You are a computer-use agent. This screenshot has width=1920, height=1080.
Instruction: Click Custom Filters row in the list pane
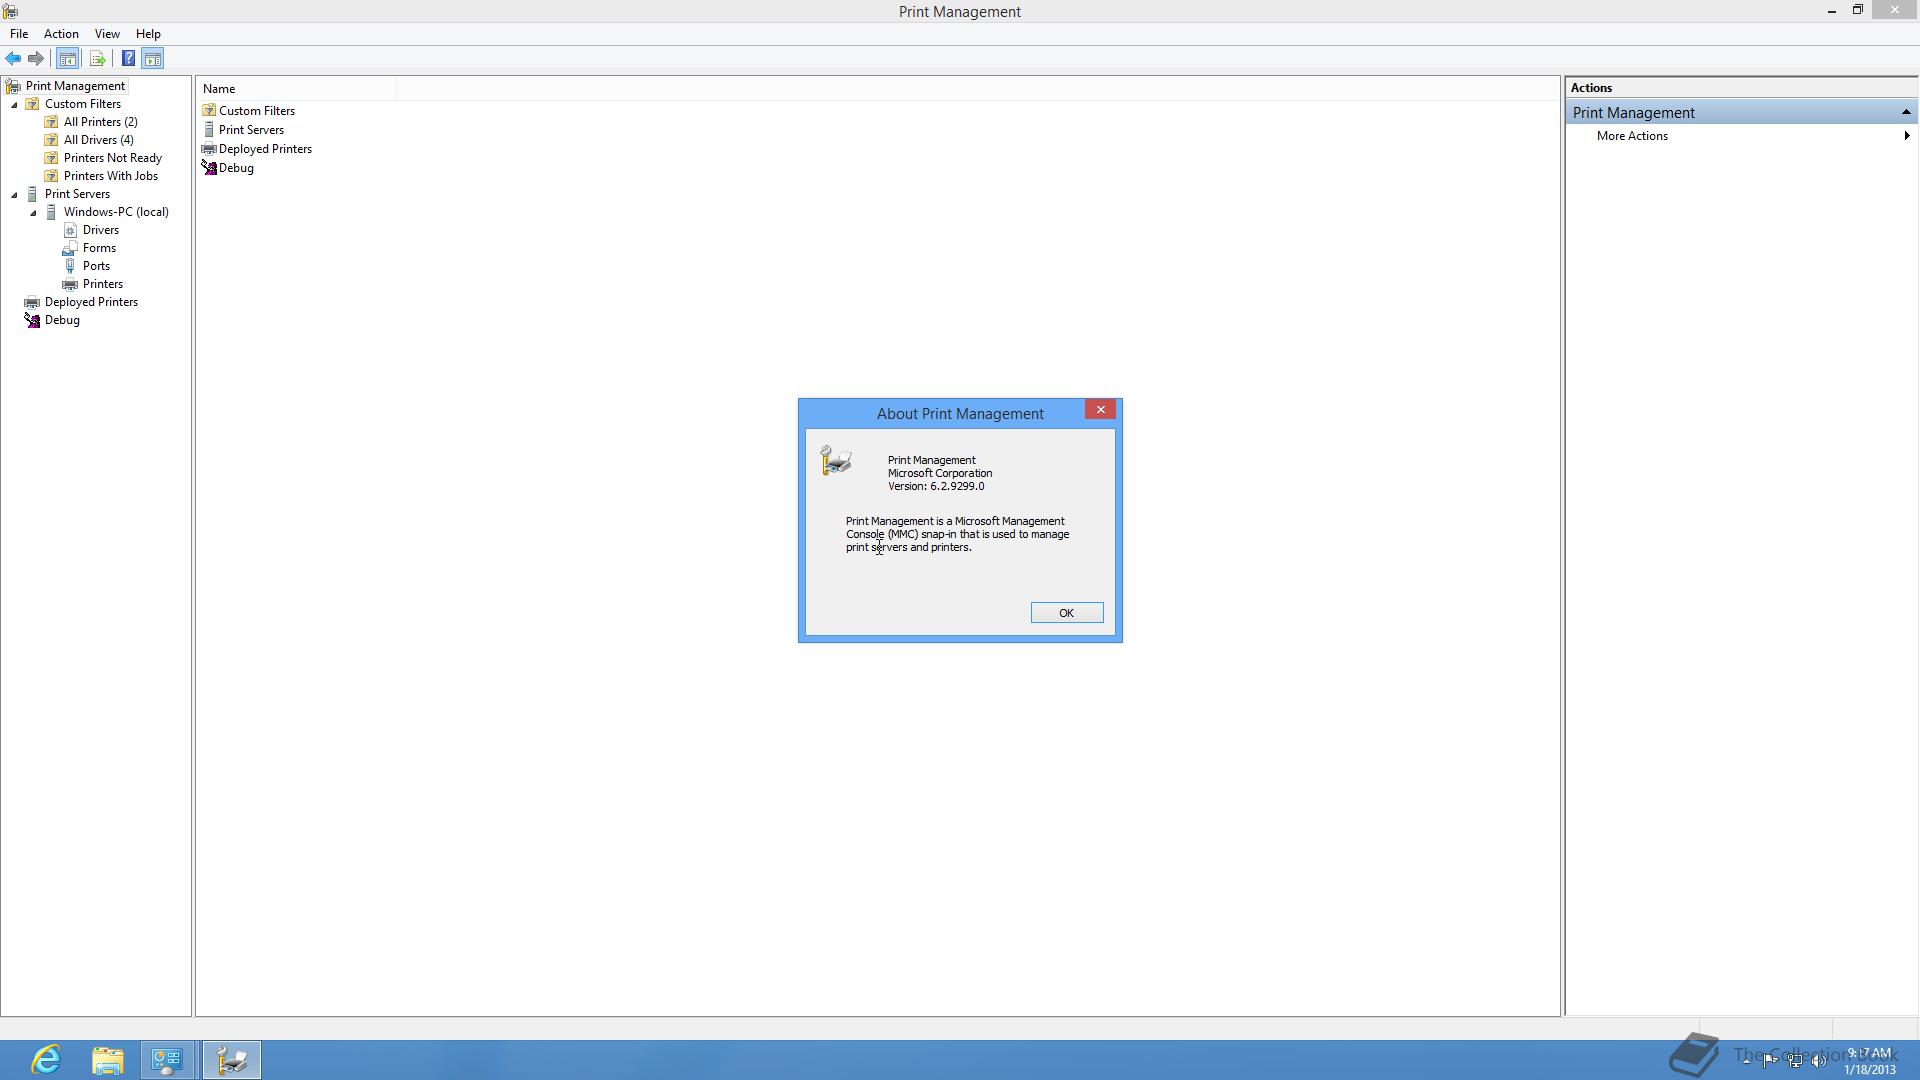point(257,111)
